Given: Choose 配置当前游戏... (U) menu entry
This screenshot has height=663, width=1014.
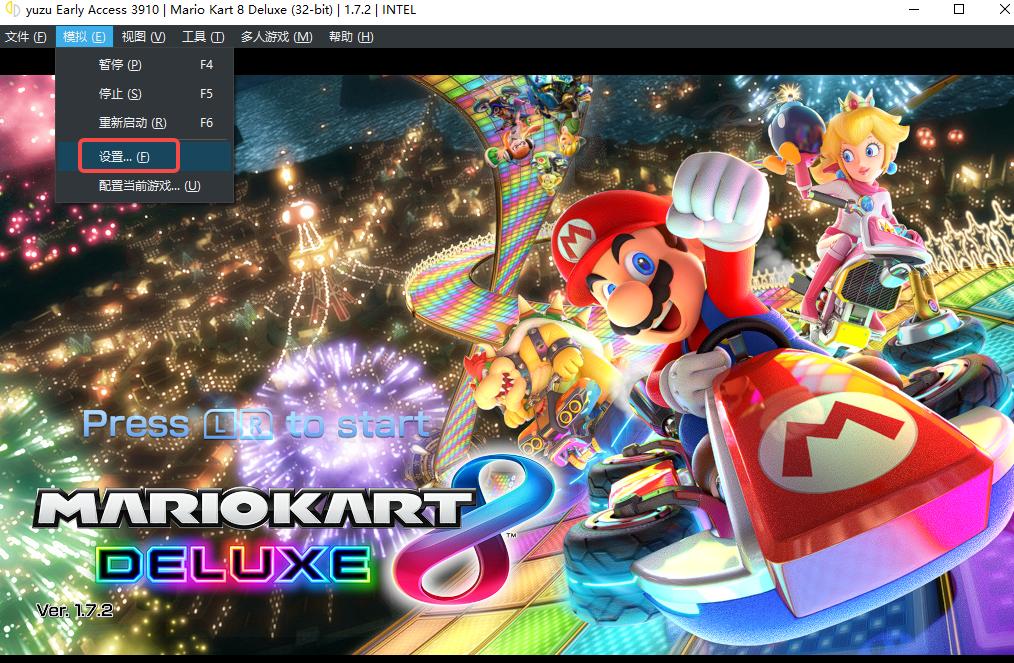Looking at the screenshot, I should (x=149, y=186).
